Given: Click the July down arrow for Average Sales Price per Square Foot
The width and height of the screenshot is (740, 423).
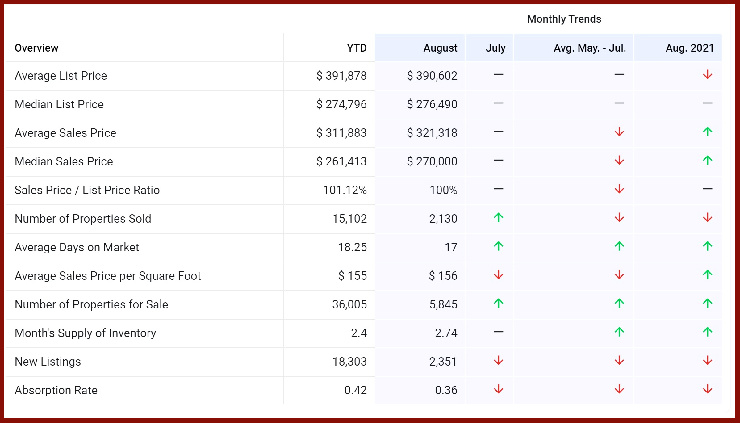Looking at the screenshot, I should (498, 275).
